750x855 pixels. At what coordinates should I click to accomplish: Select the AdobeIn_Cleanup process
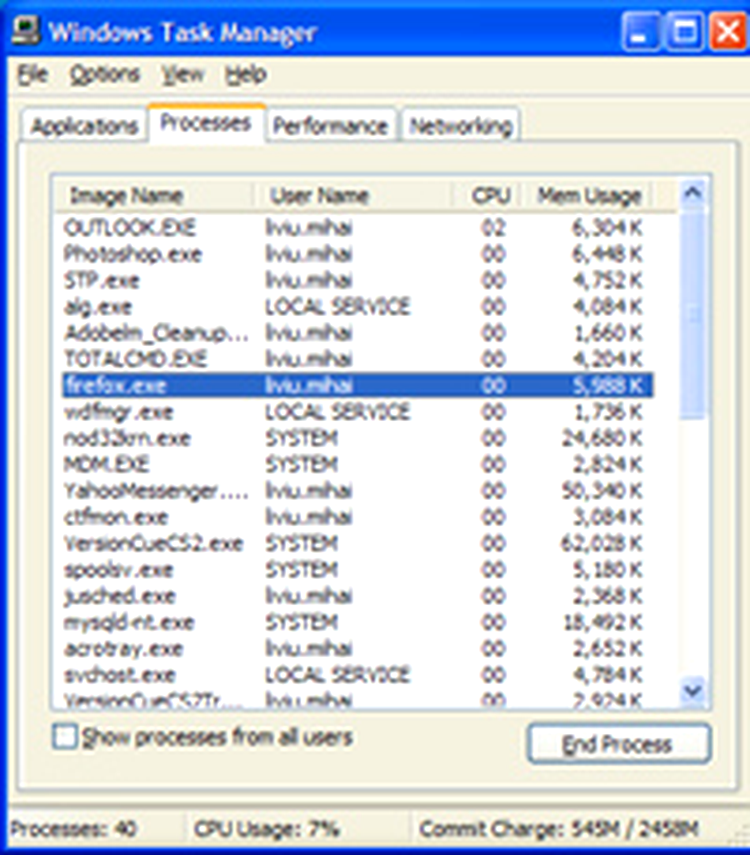[357, 333]
